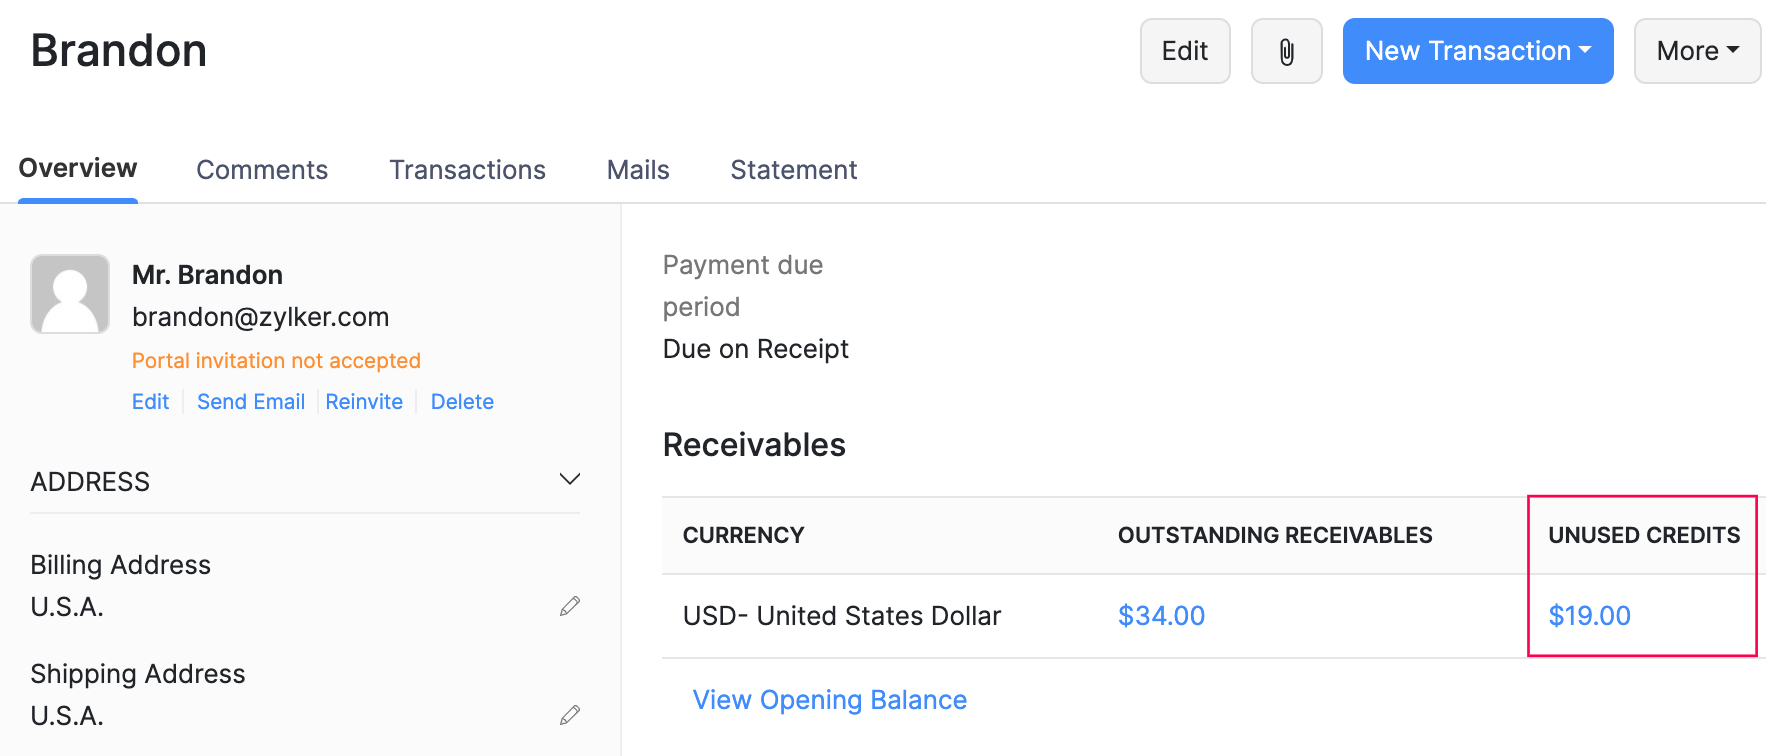
Task: Edit shipping address with pencil icon
Action: point(570,715)
